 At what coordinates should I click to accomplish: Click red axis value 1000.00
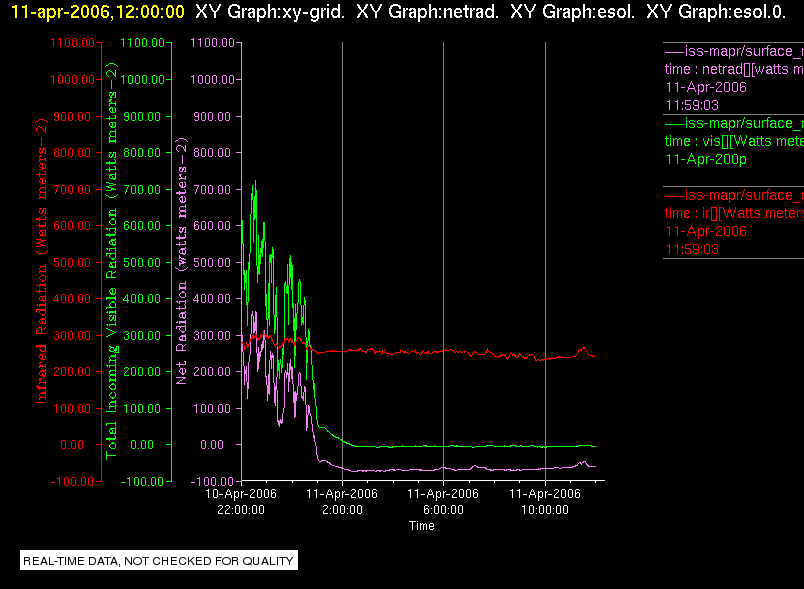pos(72,80)
